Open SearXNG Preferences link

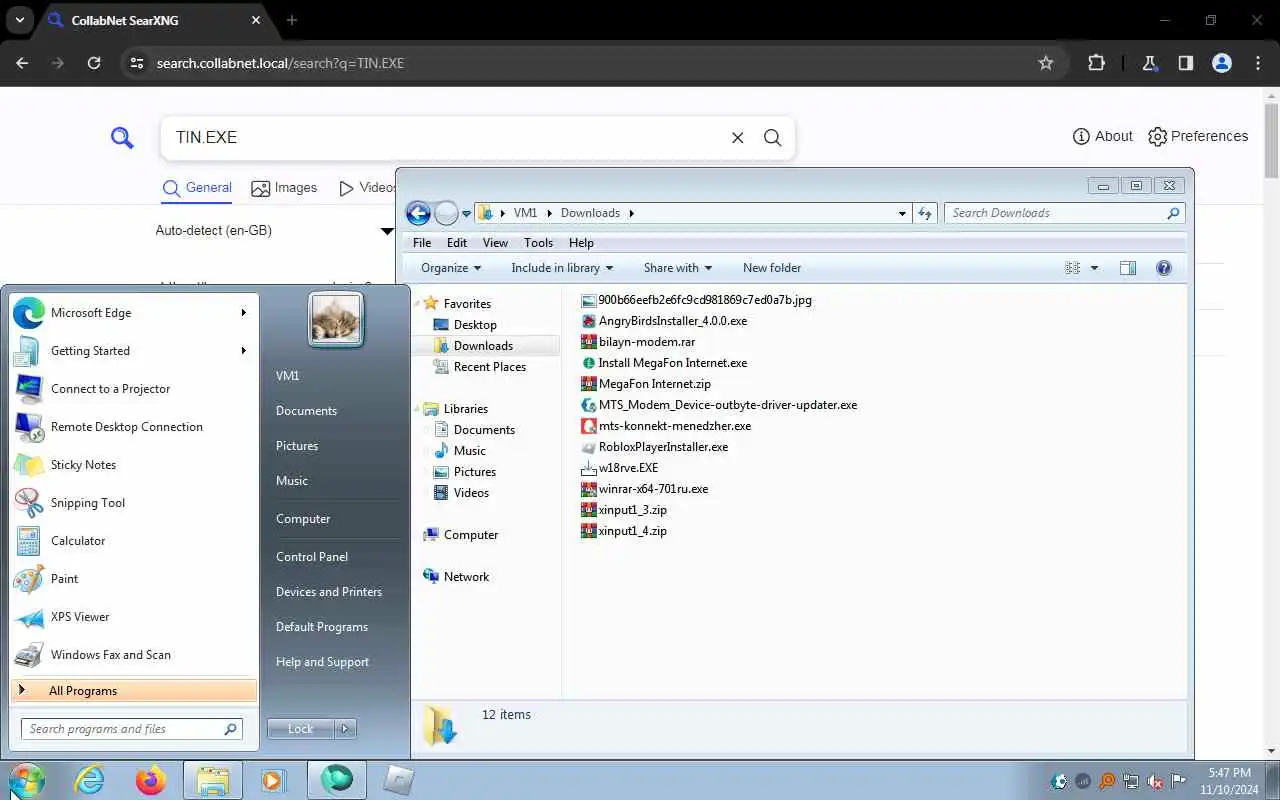1198,136
